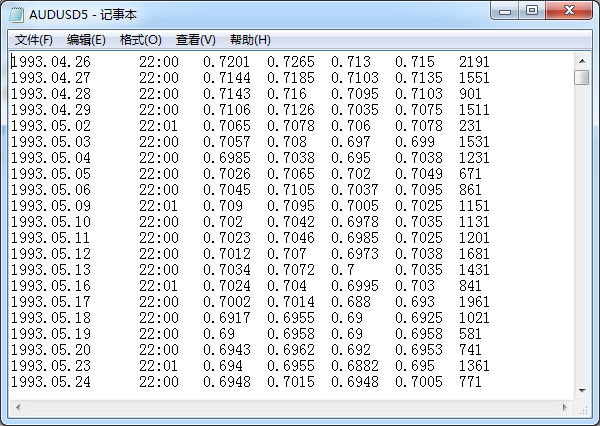Click the date 1993.05.03

coord(51,142)
